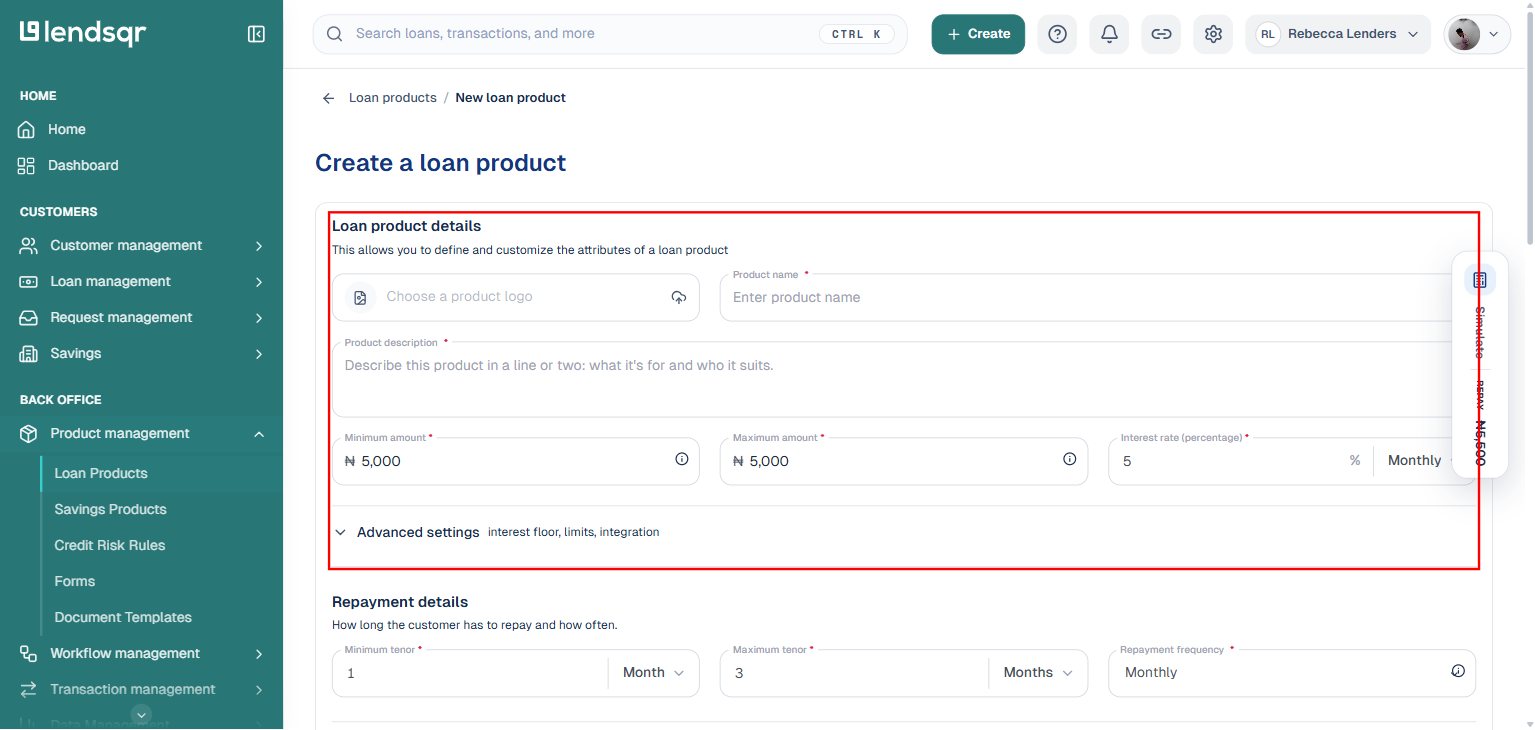Click the user profile photo
Viewport: 1535px width, 730px height.
point(1464,34)
